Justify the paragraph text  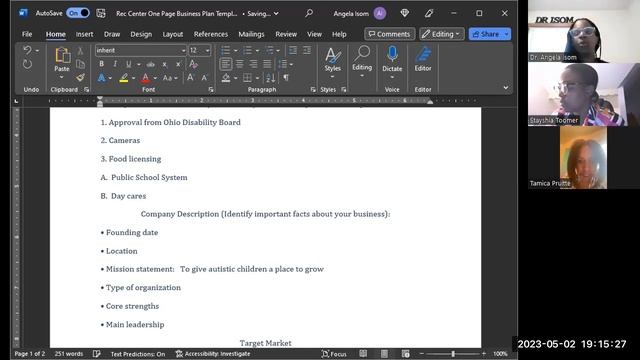267,64
